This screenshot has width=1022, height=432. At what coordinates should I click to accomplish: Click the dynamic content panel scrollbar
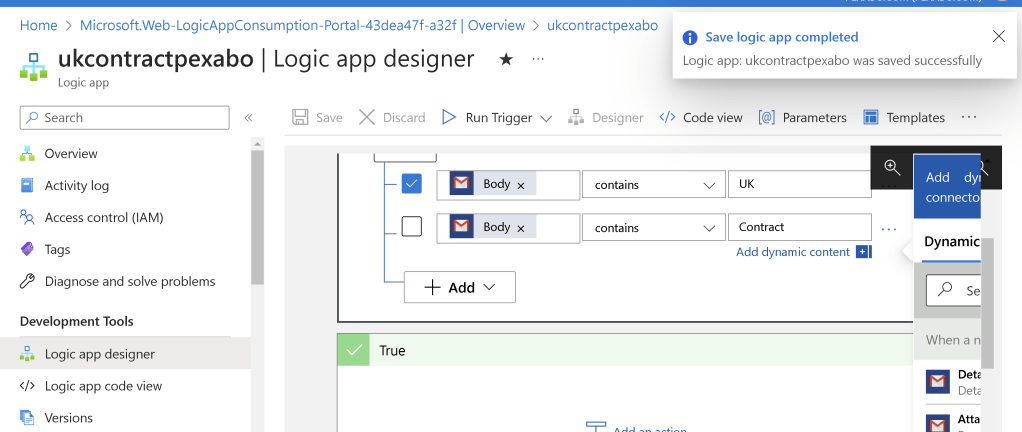pos(987,303)
